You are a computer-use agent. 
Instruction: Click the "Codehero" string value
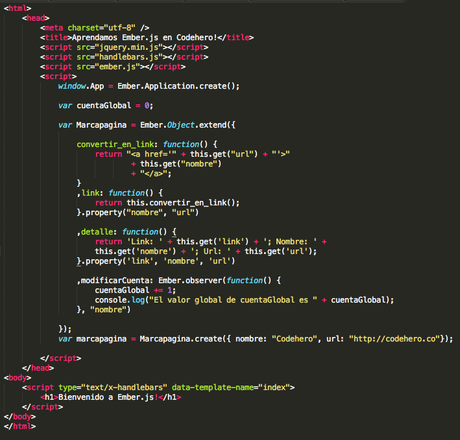pyautogui.click(x=294, y=339)
